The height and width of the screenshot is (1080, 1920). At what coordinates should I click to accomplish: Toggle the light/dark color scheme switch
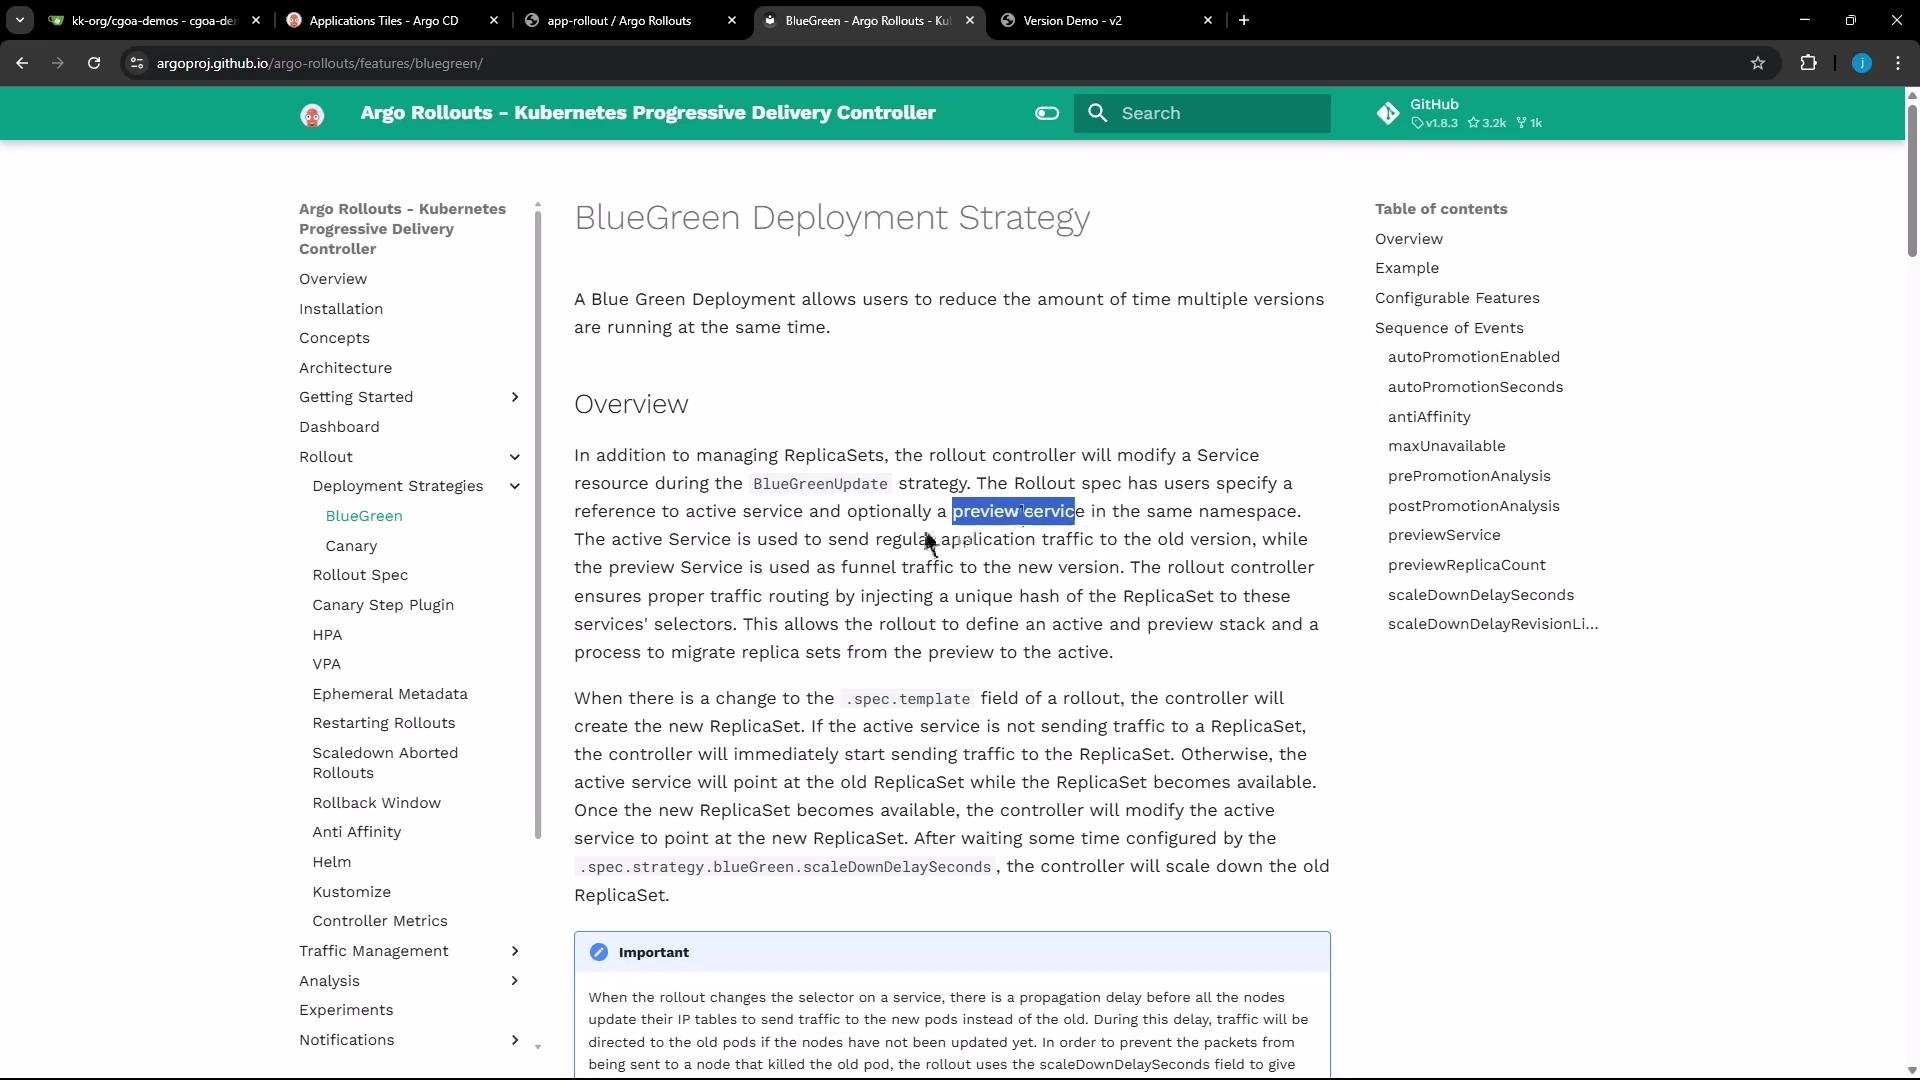tap(1046, 113)
